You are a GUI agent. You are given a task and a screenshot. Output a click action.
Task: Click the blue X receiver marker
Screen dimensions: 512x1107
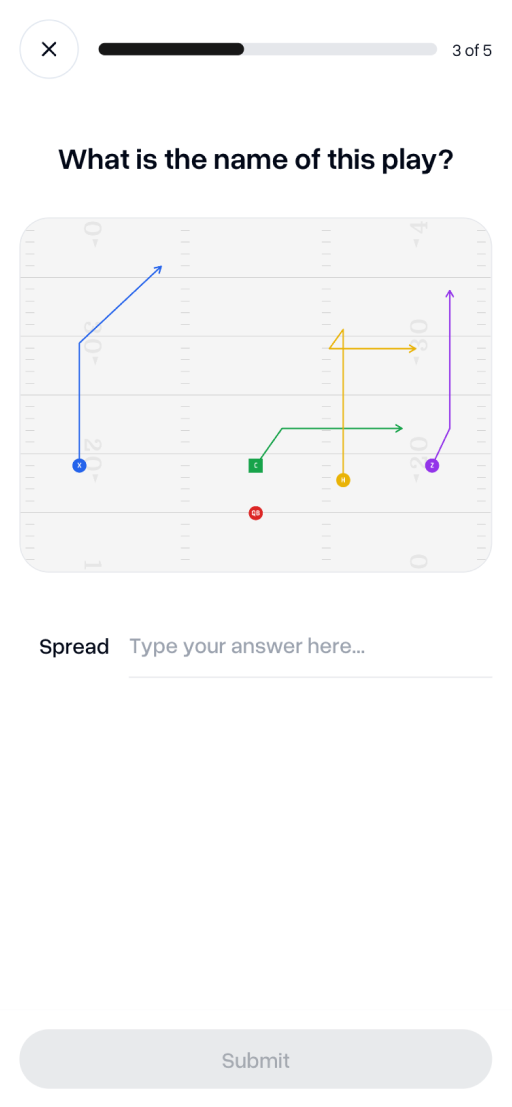[79, 465]
